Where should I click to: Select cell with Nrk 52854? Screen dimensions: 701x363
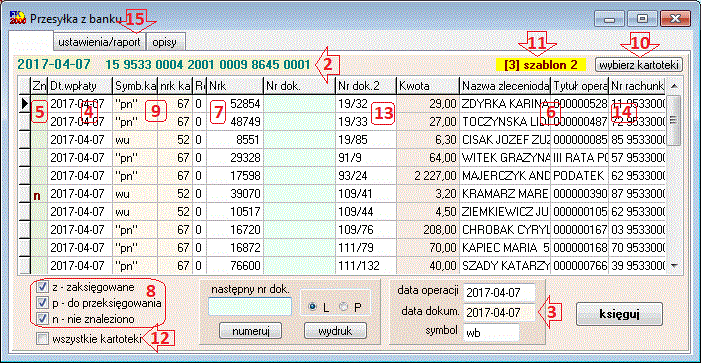pos(234,103)
